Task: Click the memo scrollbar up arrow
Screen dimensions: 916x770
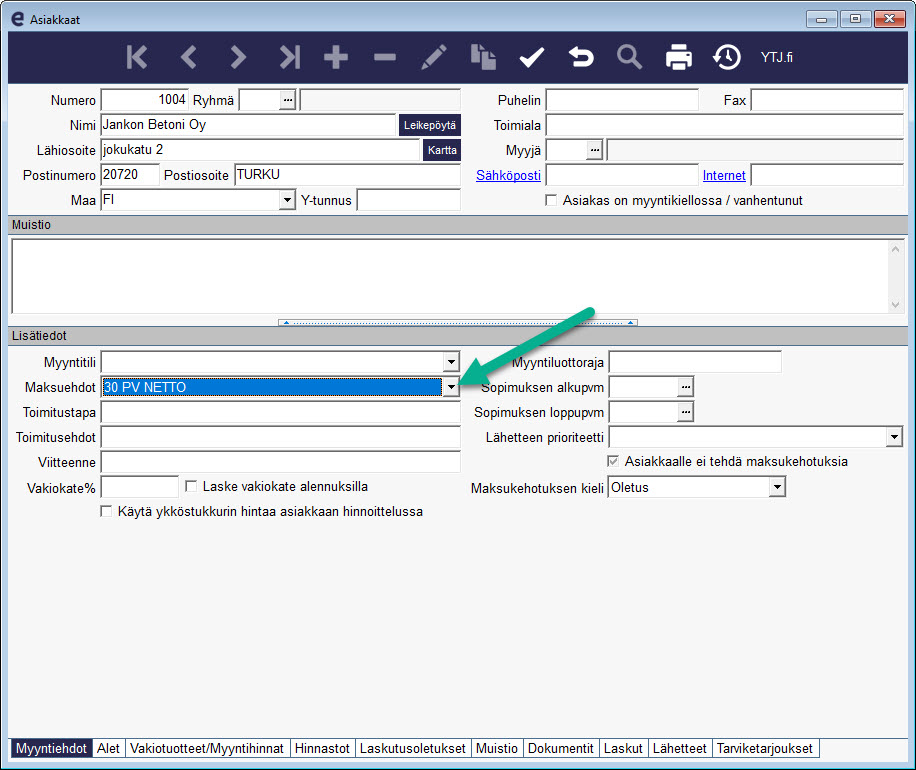Action: pos(895,249)
